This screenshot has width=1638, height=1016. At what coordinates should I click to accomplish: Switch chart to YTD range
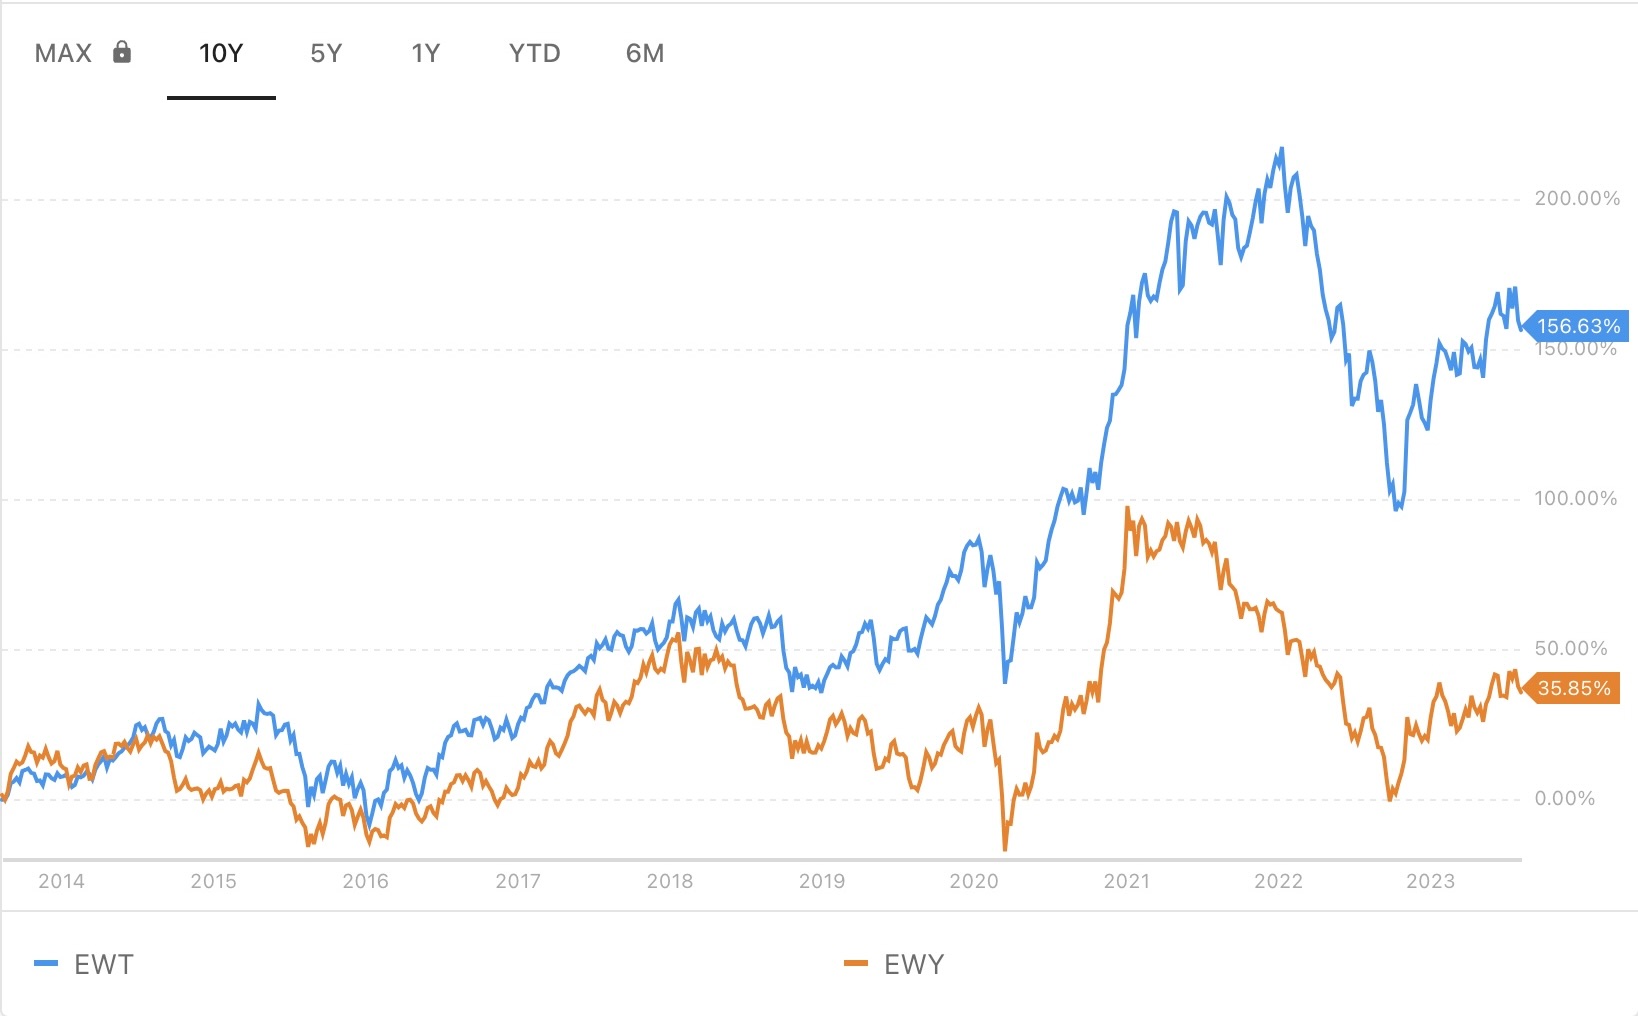pos(535,53)
